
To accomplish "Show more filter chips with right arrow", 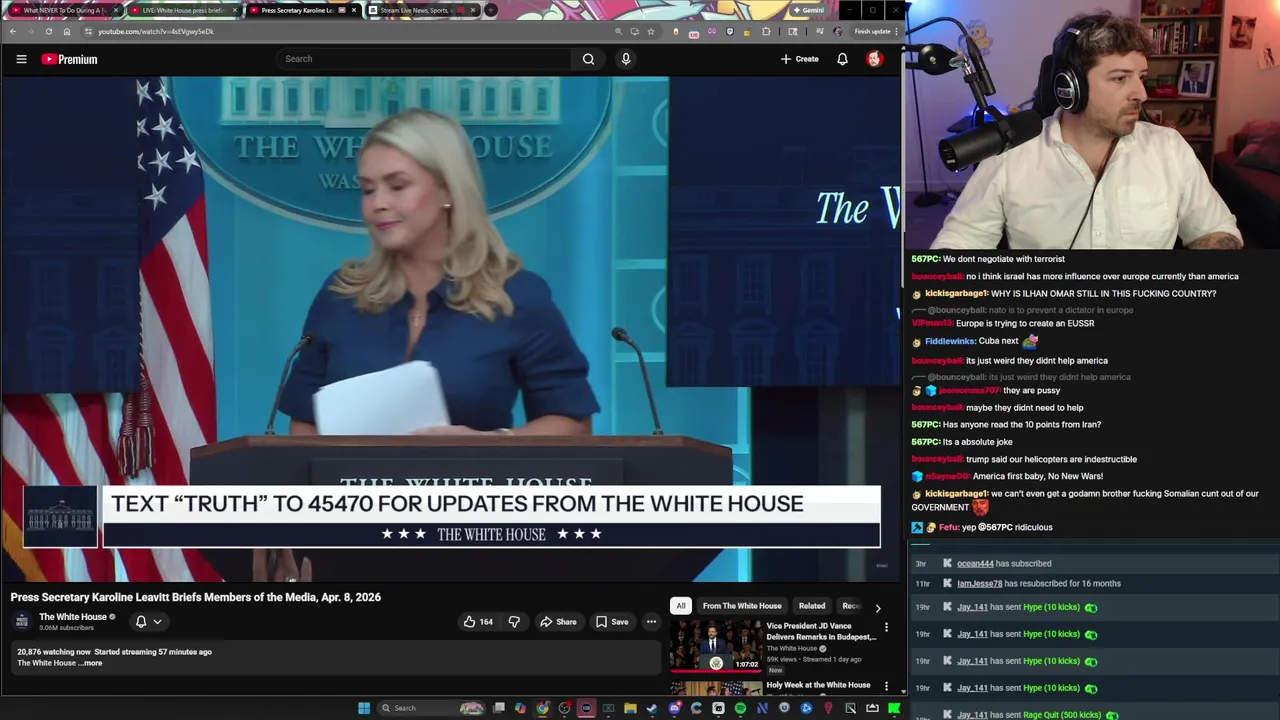I will (x=878, y=607).
